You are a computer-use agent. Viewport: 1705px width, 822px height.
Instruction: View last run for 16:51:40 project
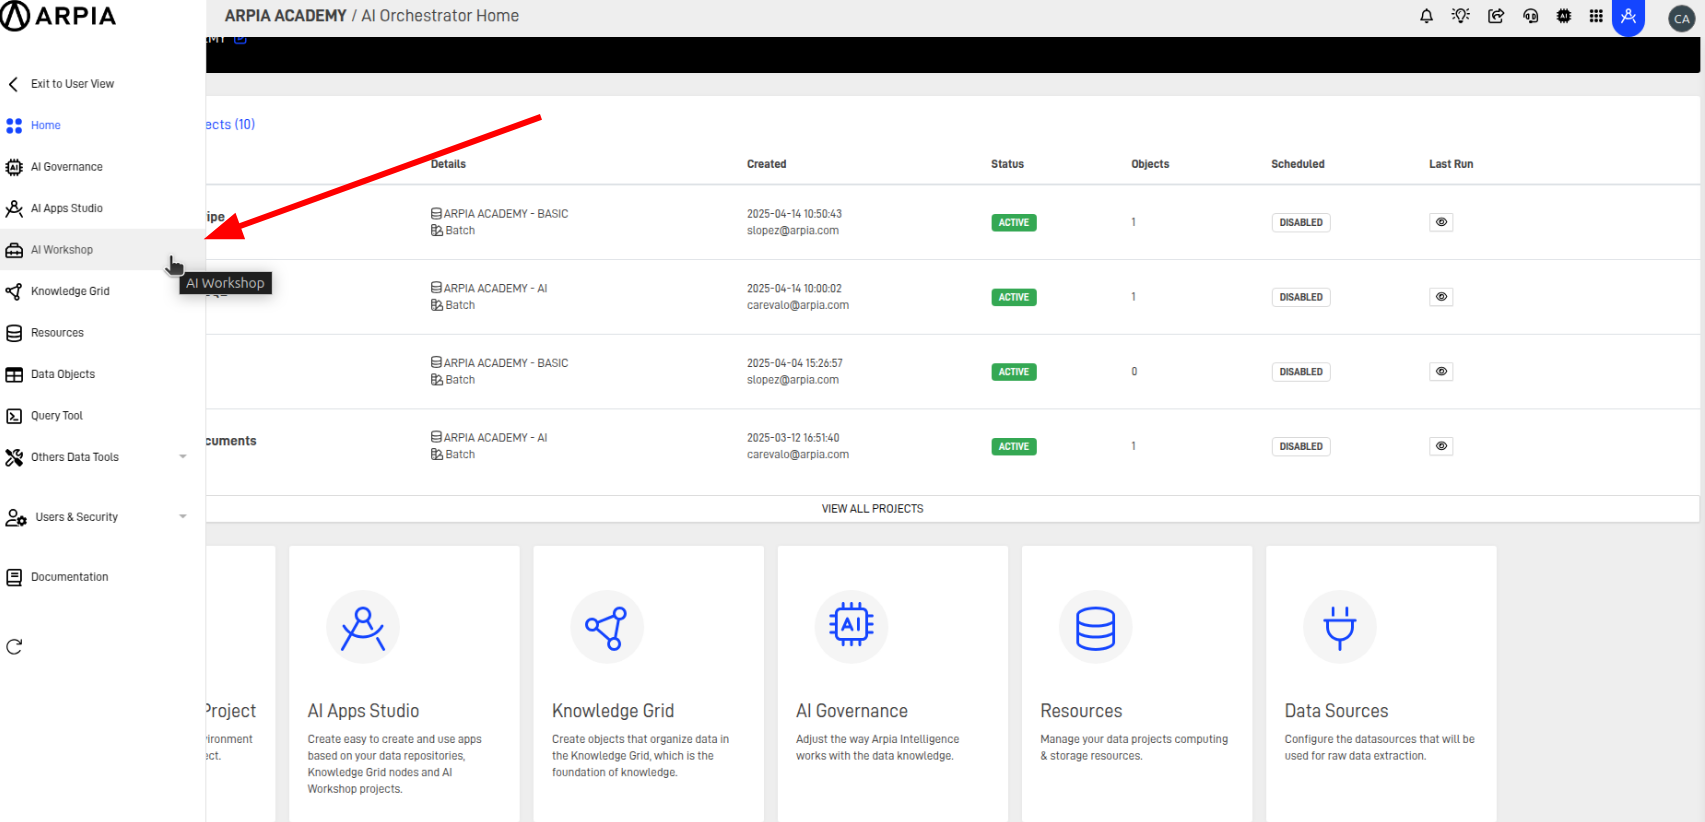pos(1441,446)
